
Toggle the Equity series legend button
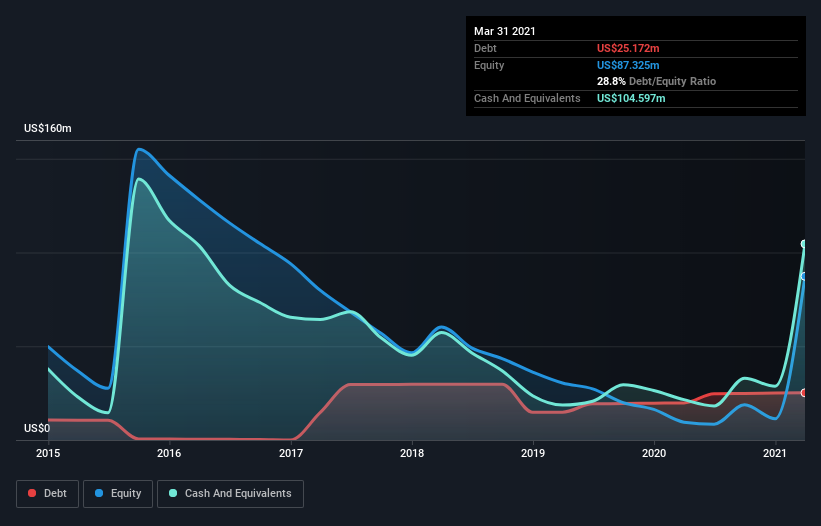click(118, 494)
